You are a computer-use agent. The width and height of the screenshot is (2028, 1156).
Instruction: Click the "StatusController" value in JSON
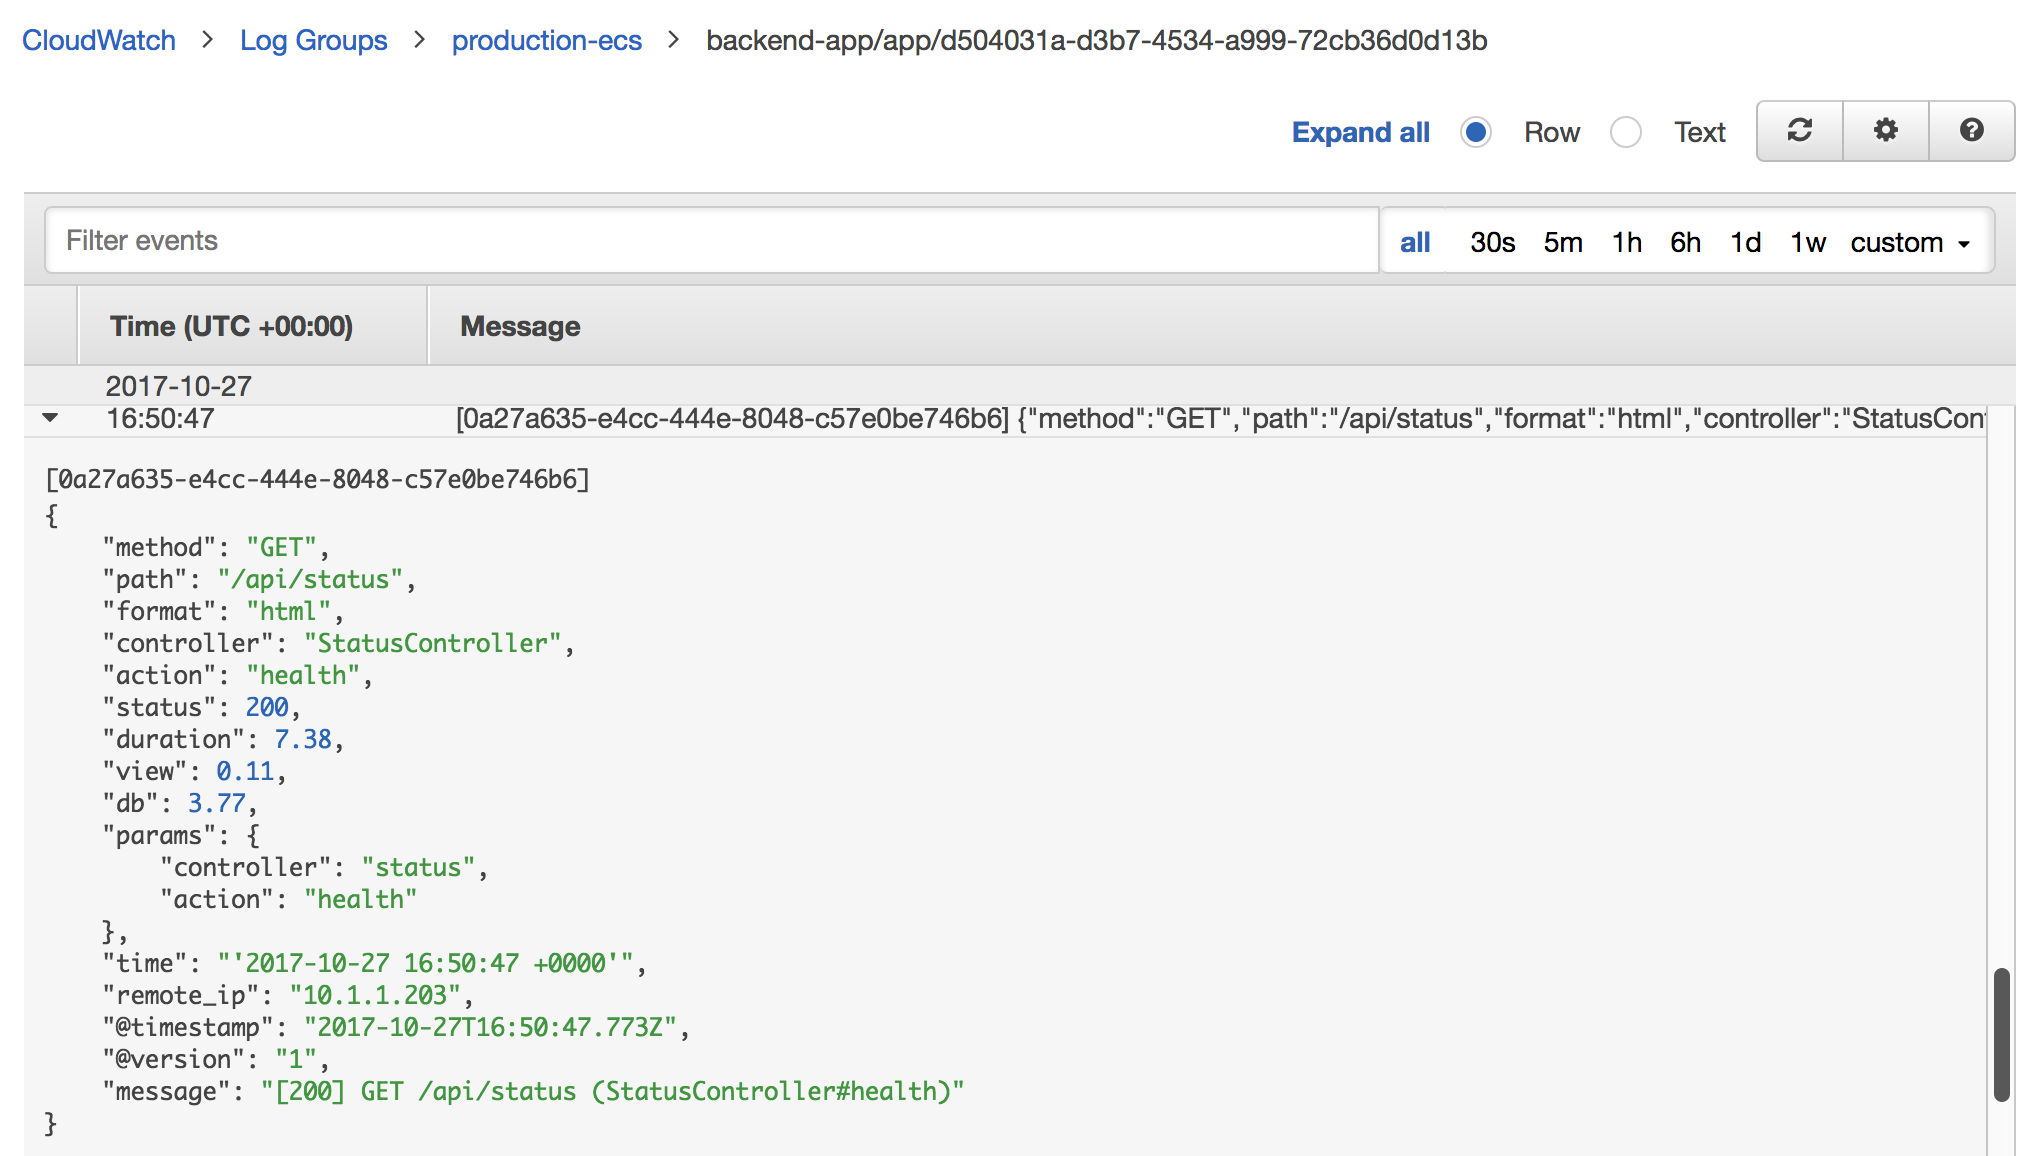point(433,643)
